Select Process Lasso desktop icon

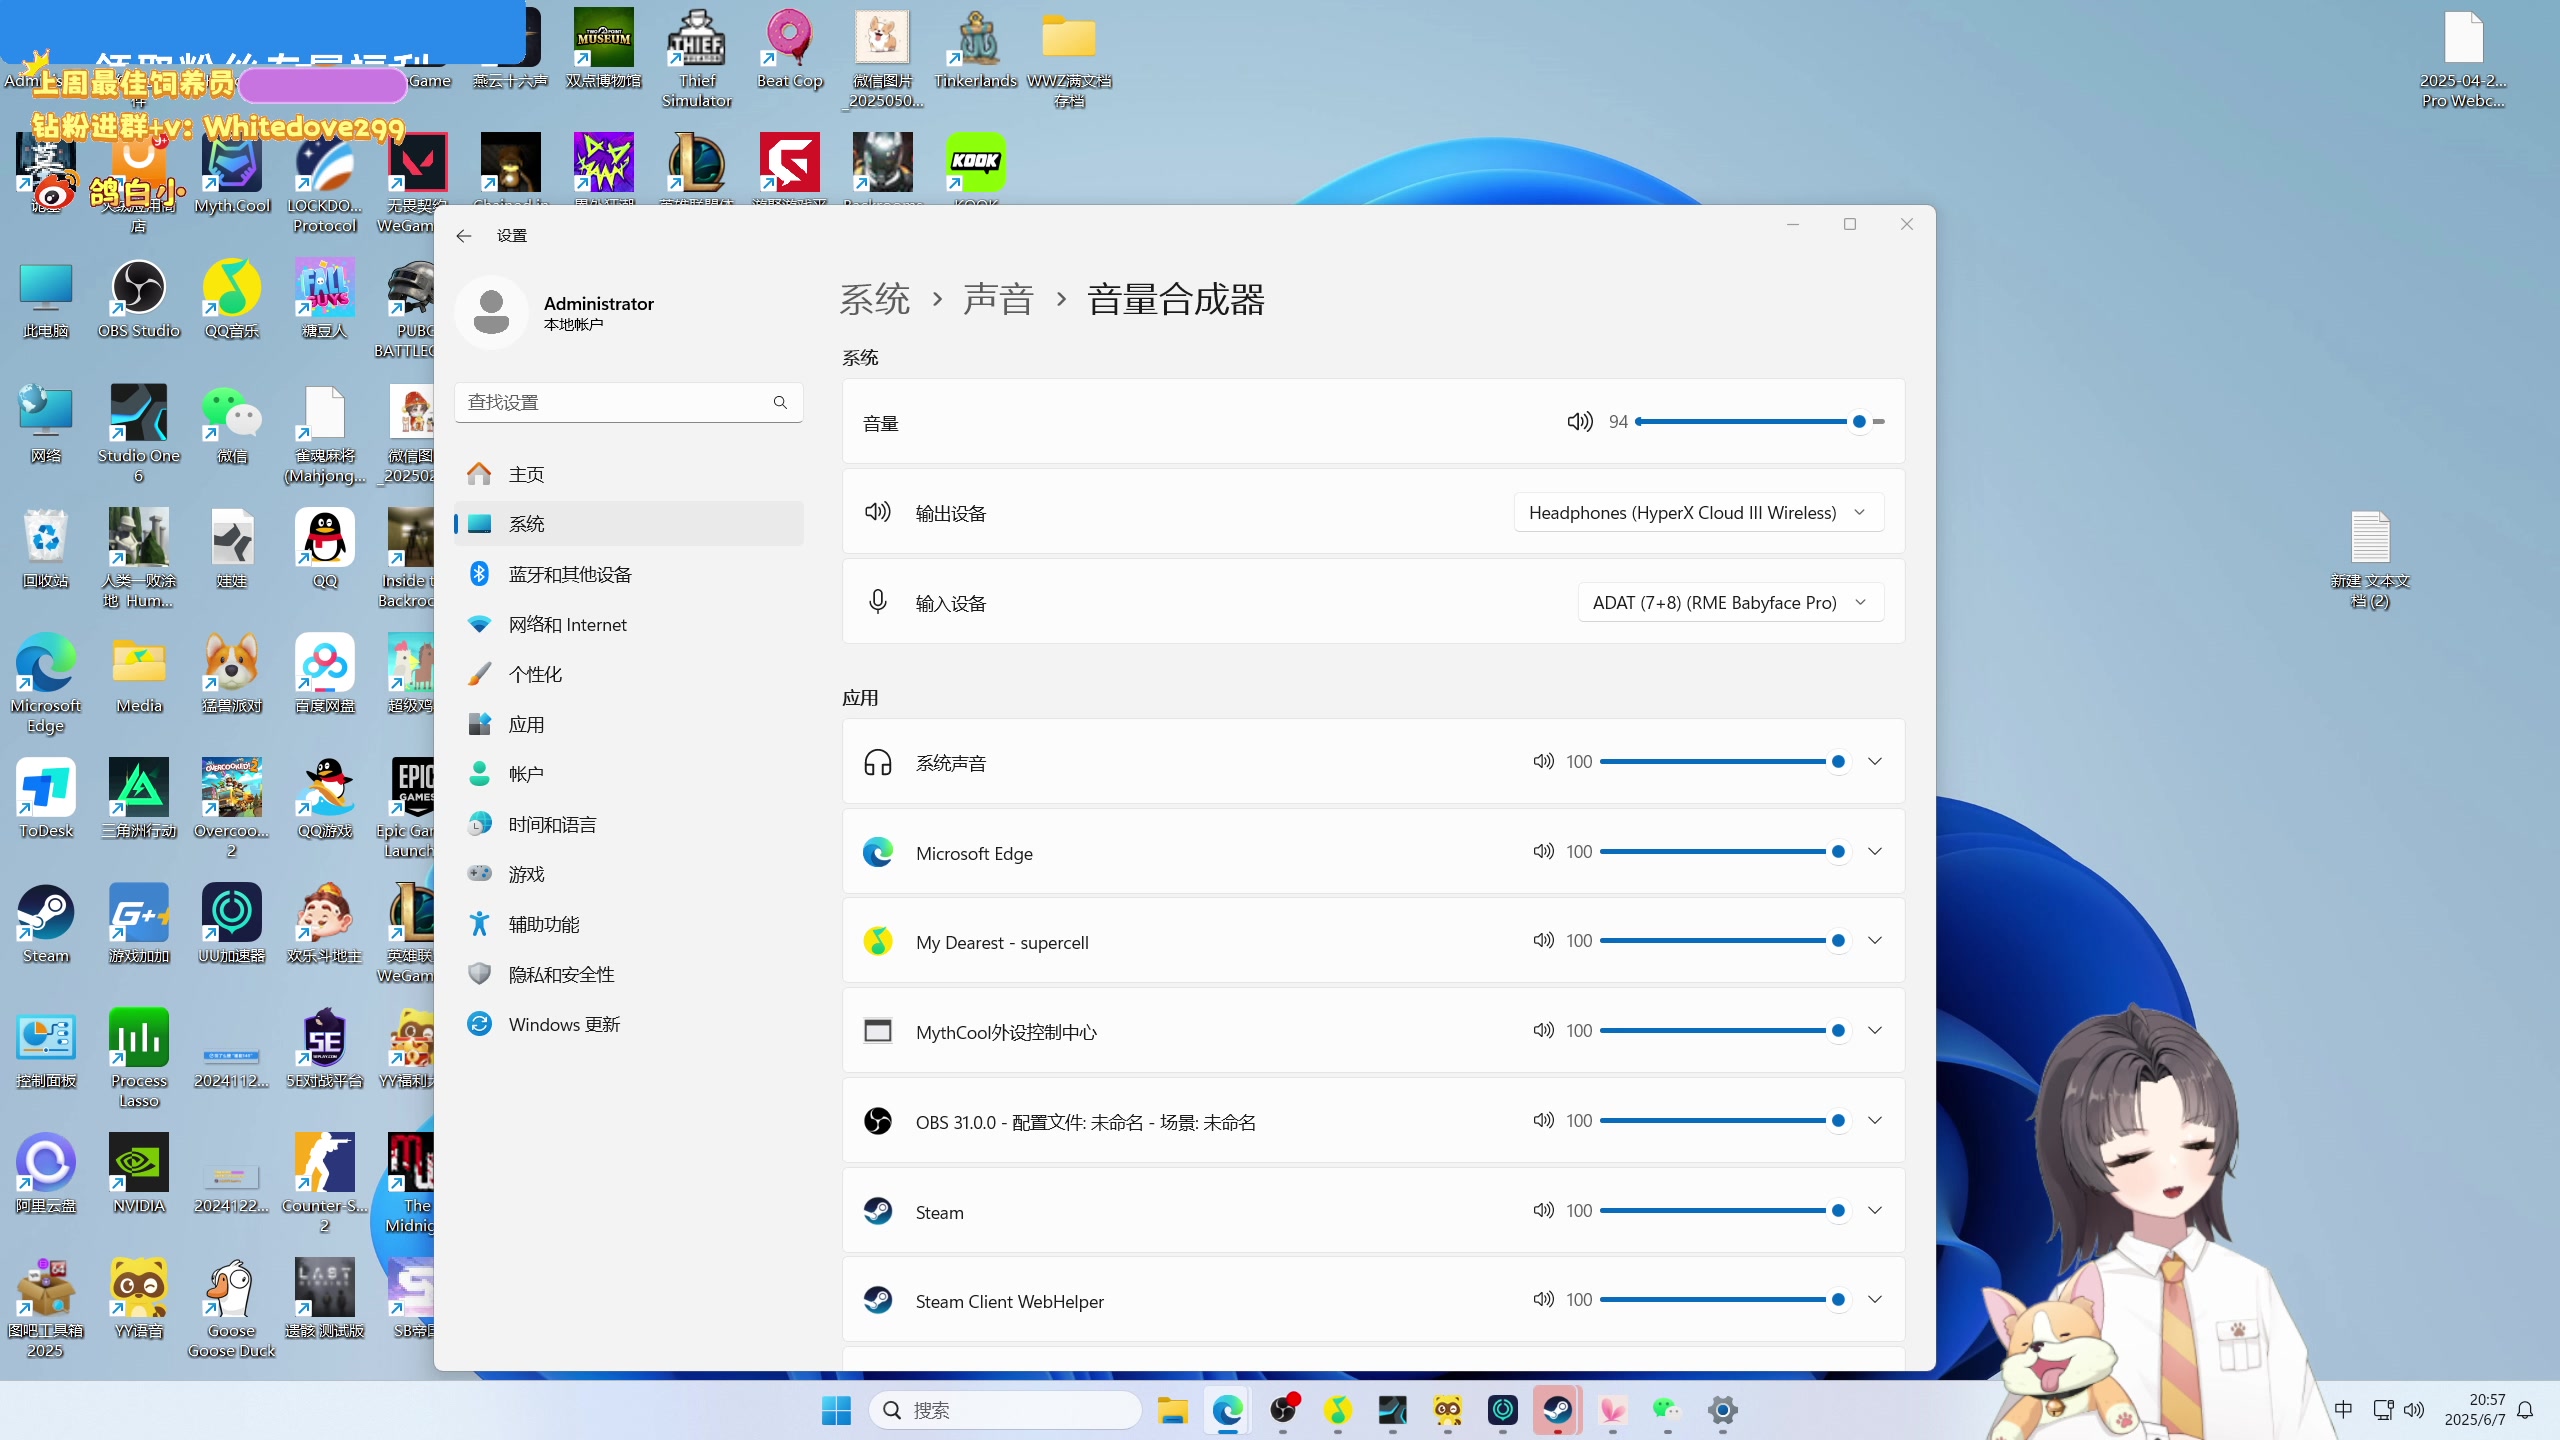click(139, 1060)
